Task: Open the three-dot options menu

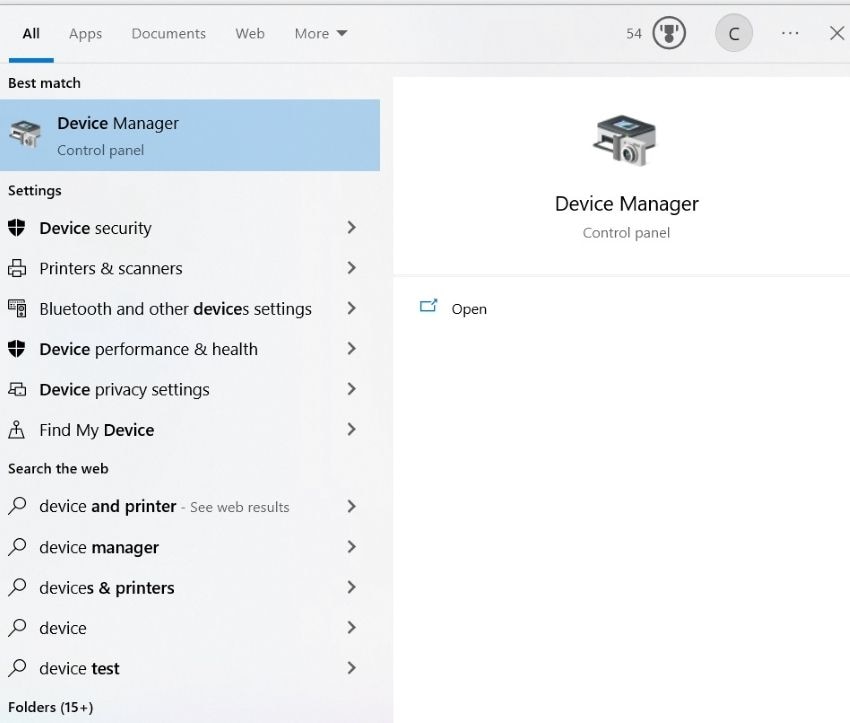Action: (x=790, y=34)
